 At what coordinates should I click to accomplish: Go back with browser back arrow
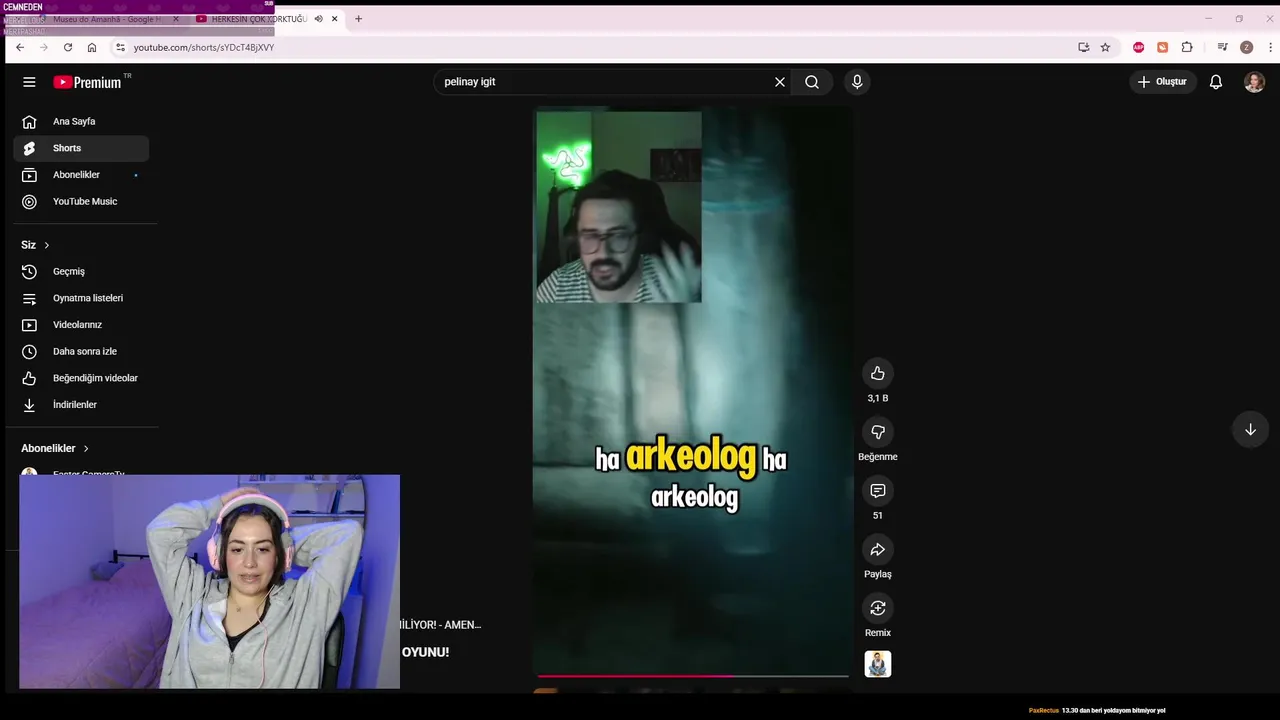(x=20, y=47)
